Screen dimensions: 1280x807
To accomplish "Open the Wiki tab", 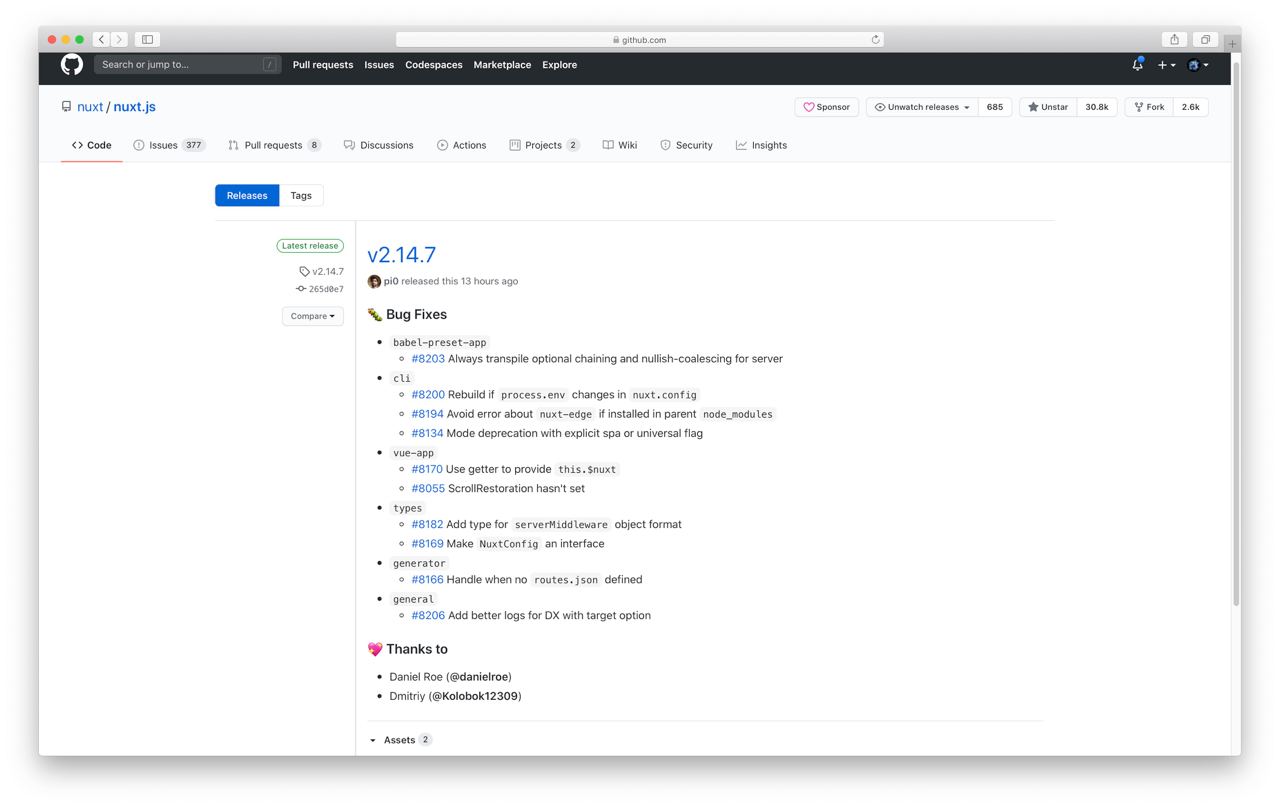I will point(620,146).
